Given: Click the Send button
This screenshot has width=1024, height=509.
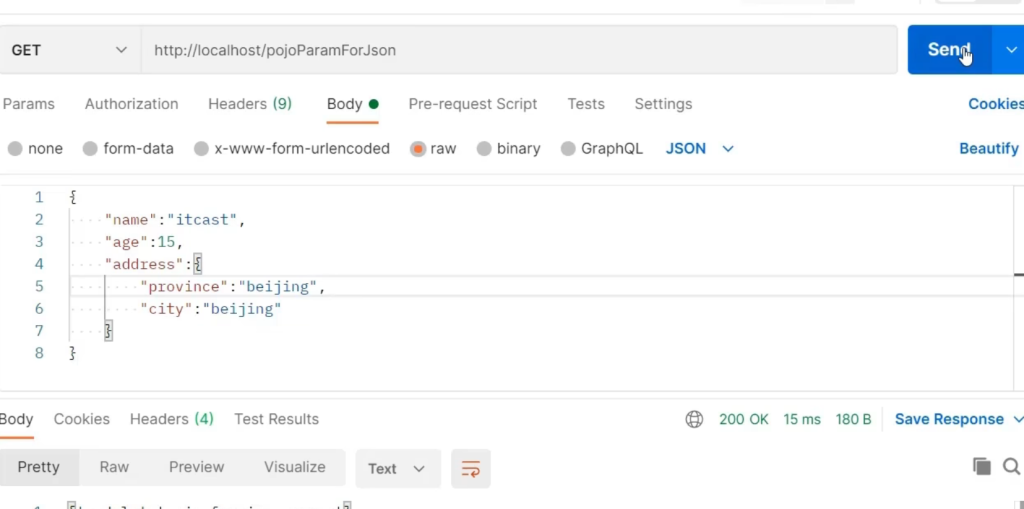Looking at the screenshot, I should pyautogui.click(x=948, y=50).
